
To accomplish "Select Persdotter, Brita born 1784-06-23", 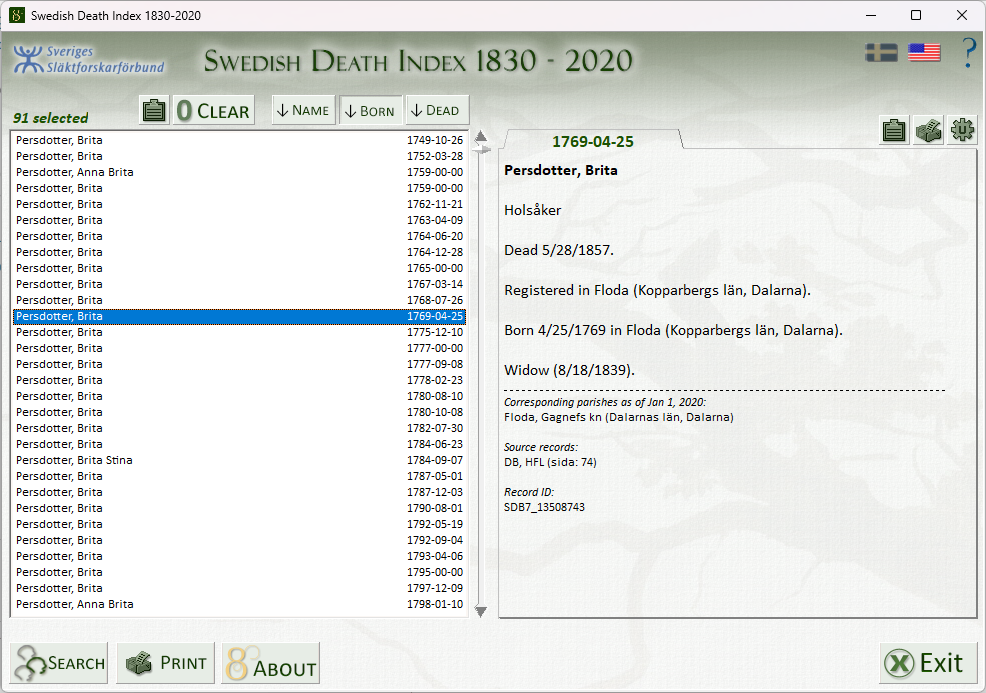I will click(240, 445).
